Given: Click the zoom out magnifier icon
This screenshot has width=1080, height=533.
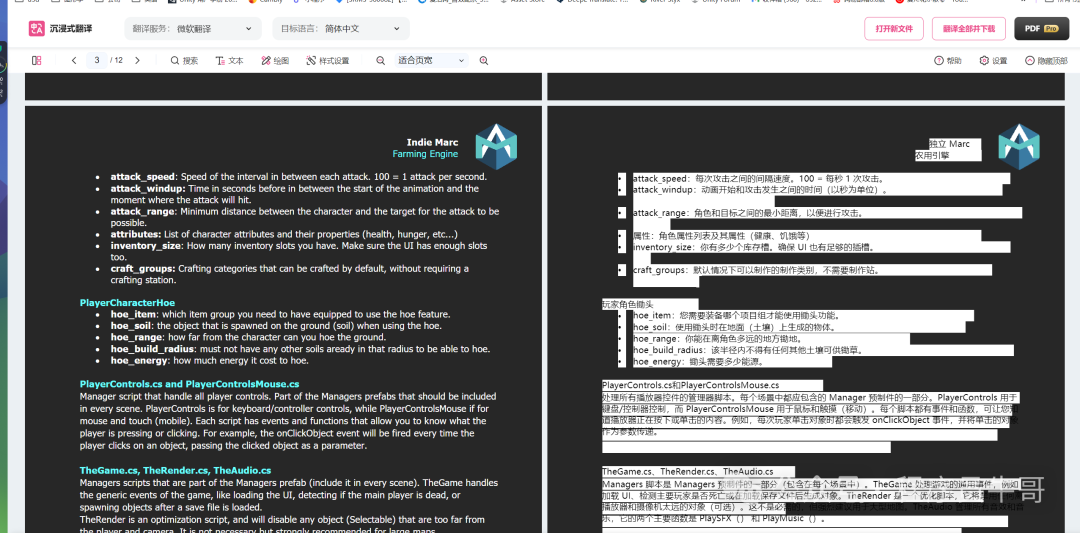Looking at the screenshot, I should (380, 61).
